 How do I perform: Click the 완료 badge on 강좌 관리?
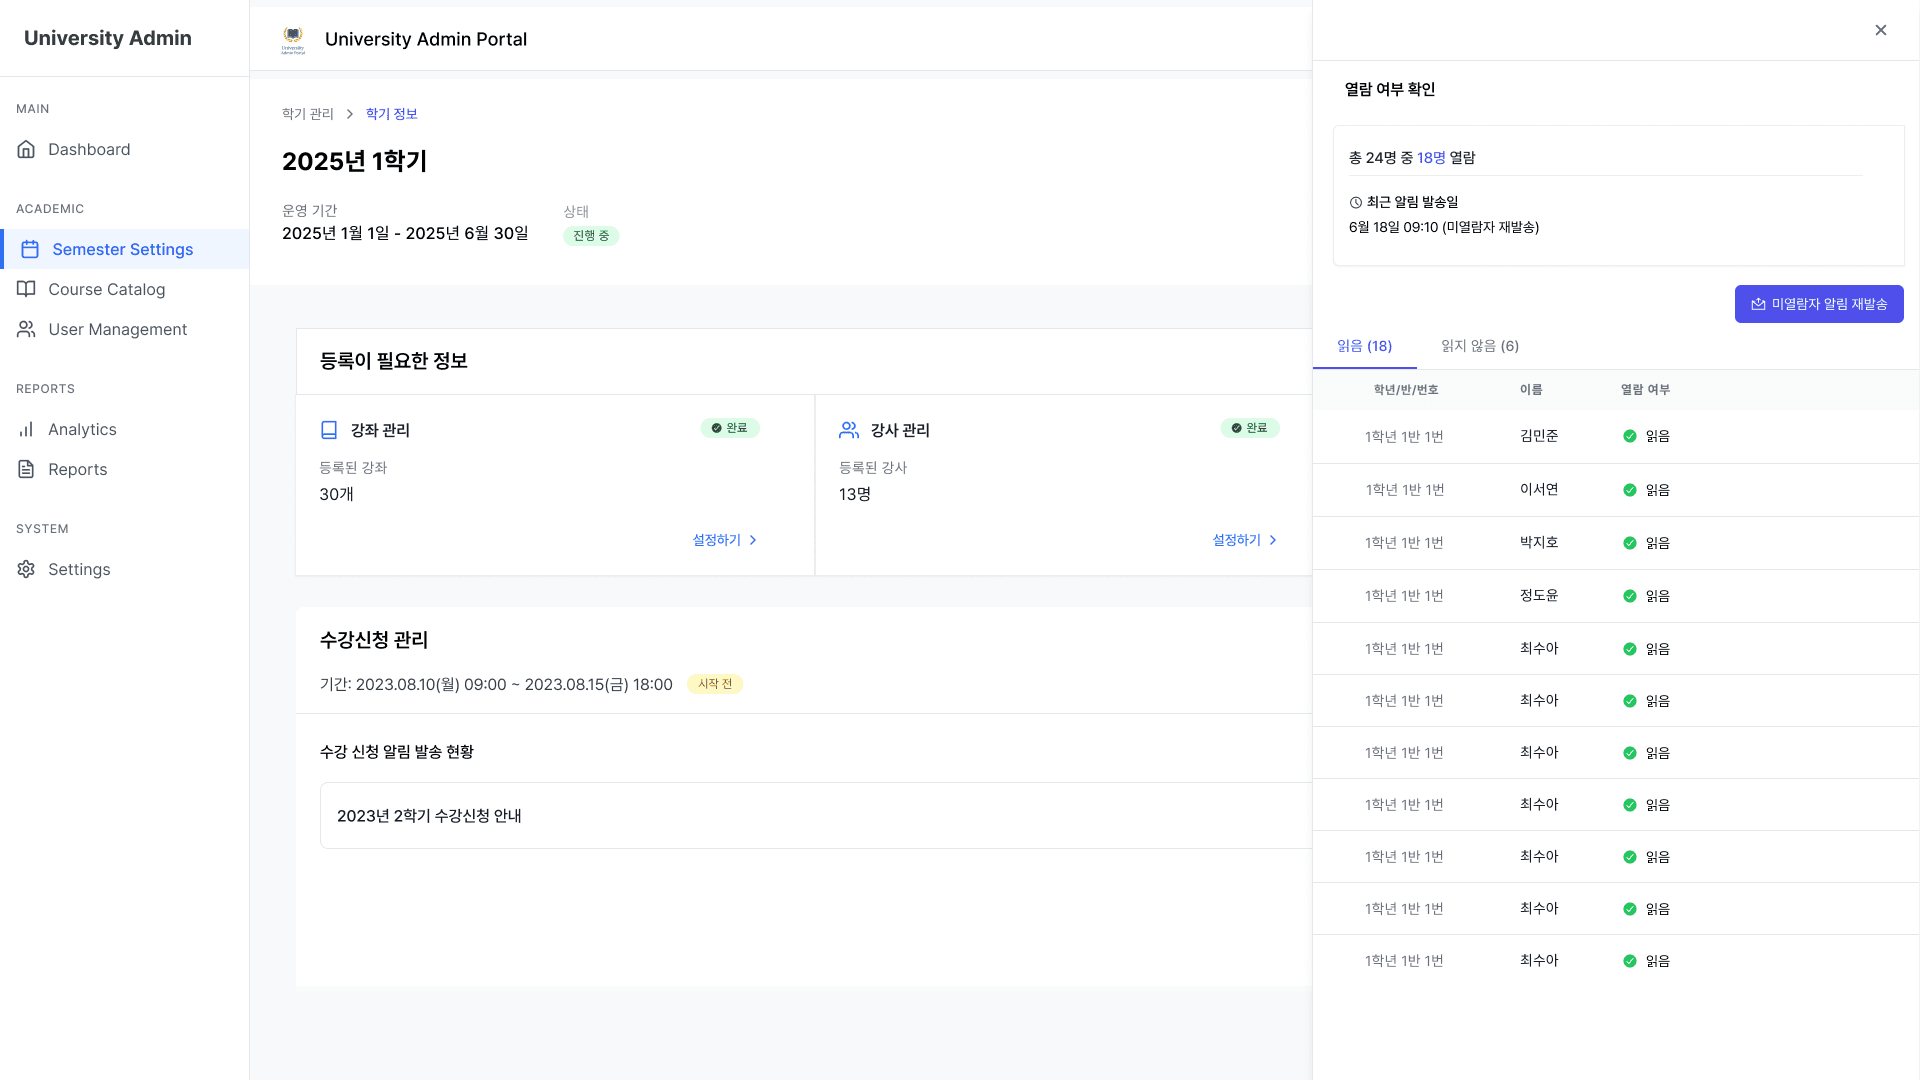pyautogui.click(x=731, y=428)
